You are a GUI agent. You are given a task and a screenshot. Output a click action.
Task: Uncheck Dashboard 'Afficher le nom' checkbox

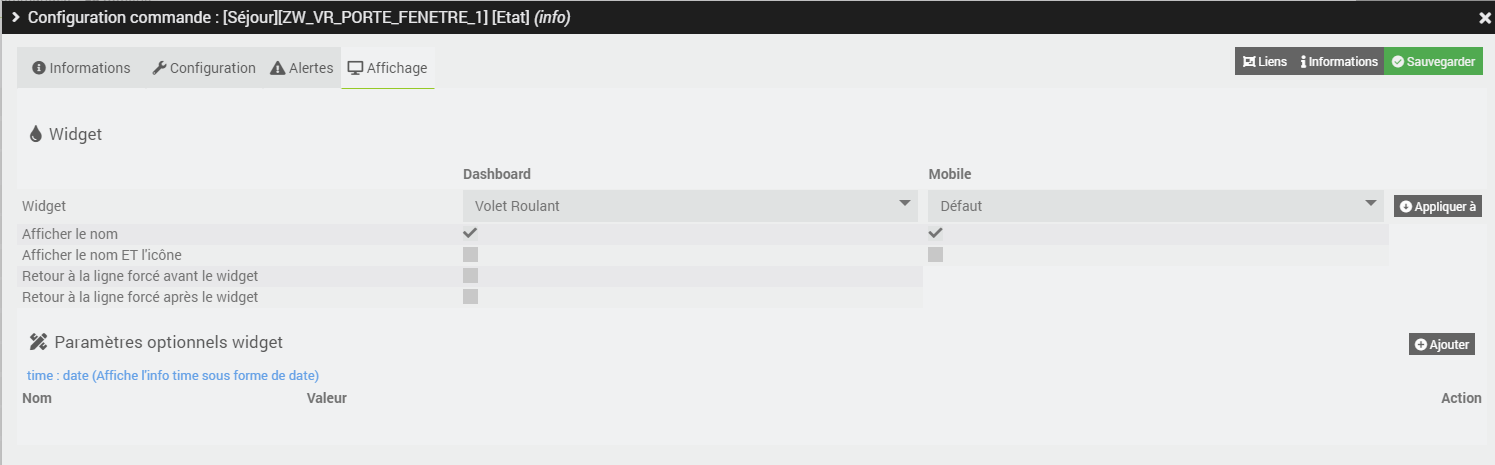point(470,233)
